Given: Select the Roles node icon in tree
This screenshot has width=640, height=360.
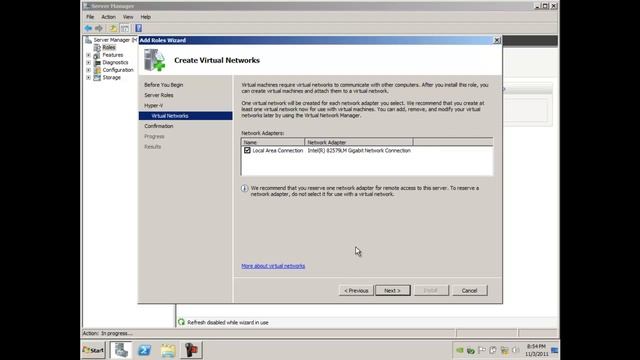Looking at the screenshot, I should pyautogui.click(x=97, y=47).
